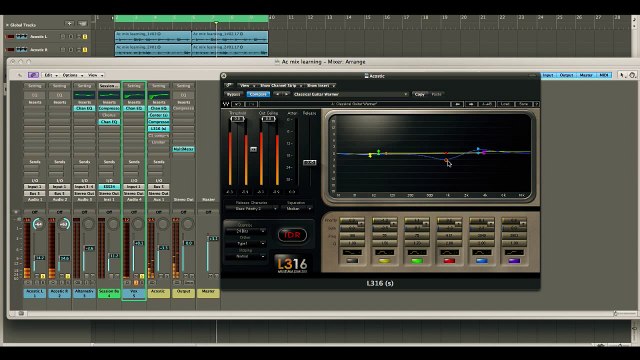Click the Out Ceiling slider handle
Viewport: 640px width, 360px height.
tap(268, 119)
